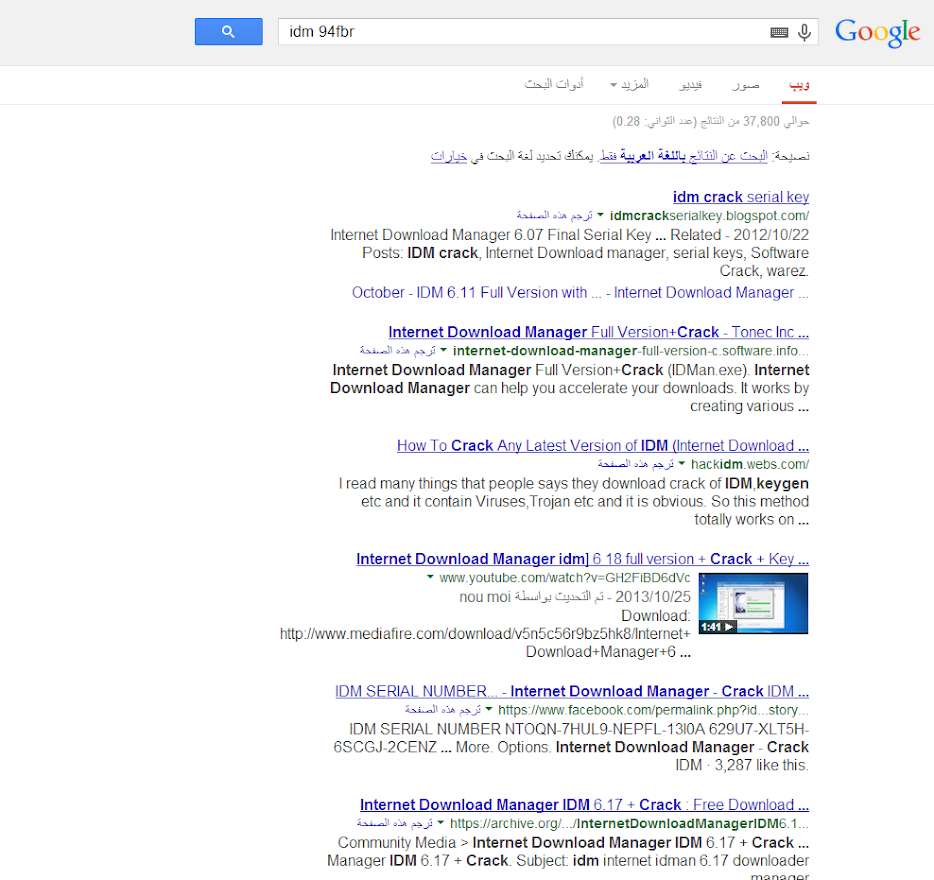Open the on-screen keyboard icon in search box

[x=779, y=32]
